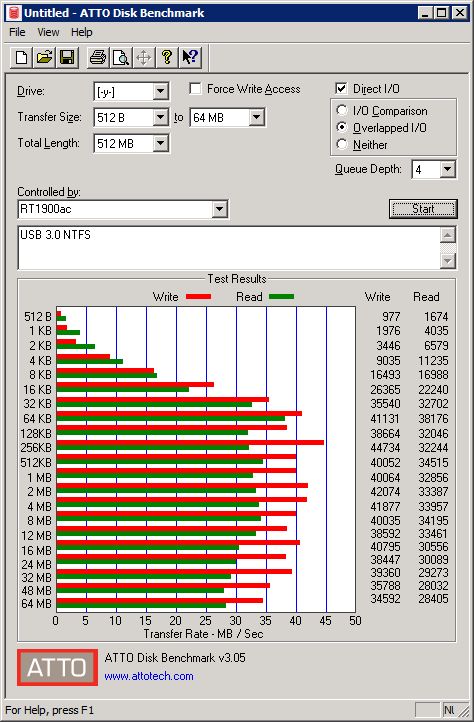474x722 pixels.
Task: Start the benchmark with Start button
Action: pyautogui.click(x=423, y=209)
